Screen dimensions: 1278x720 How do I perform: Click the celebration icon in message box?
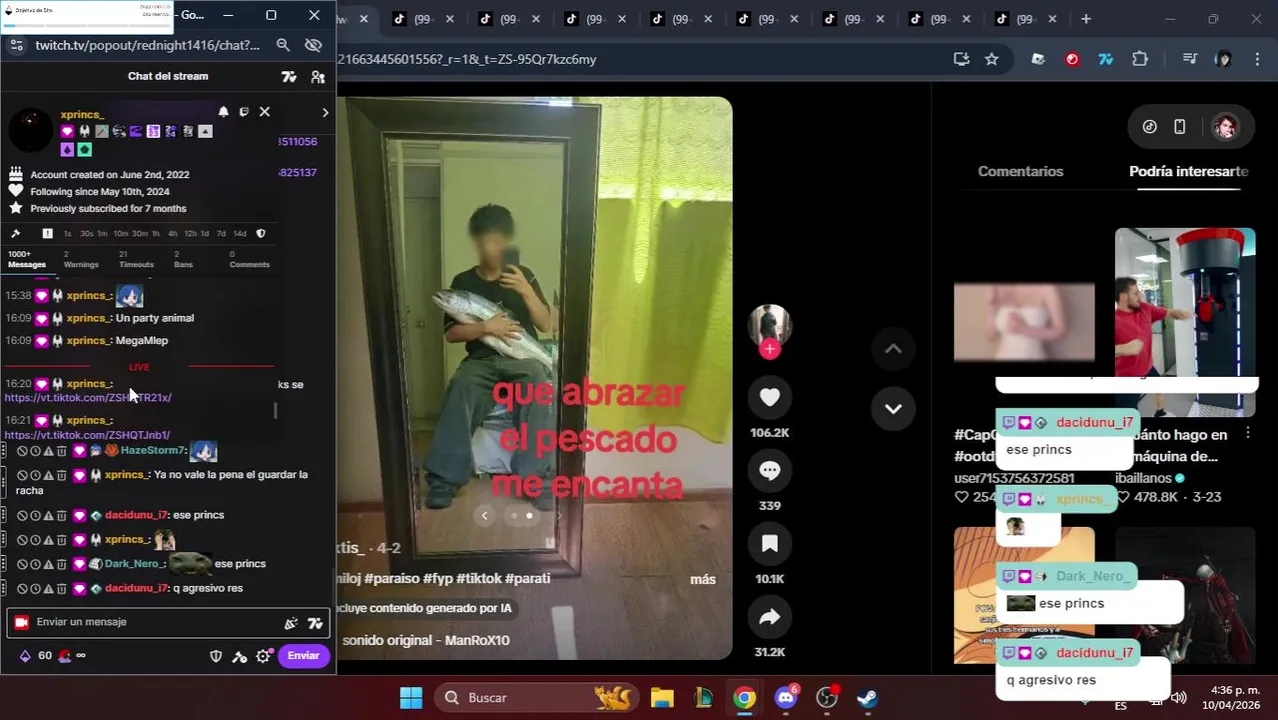pos(291,623)
